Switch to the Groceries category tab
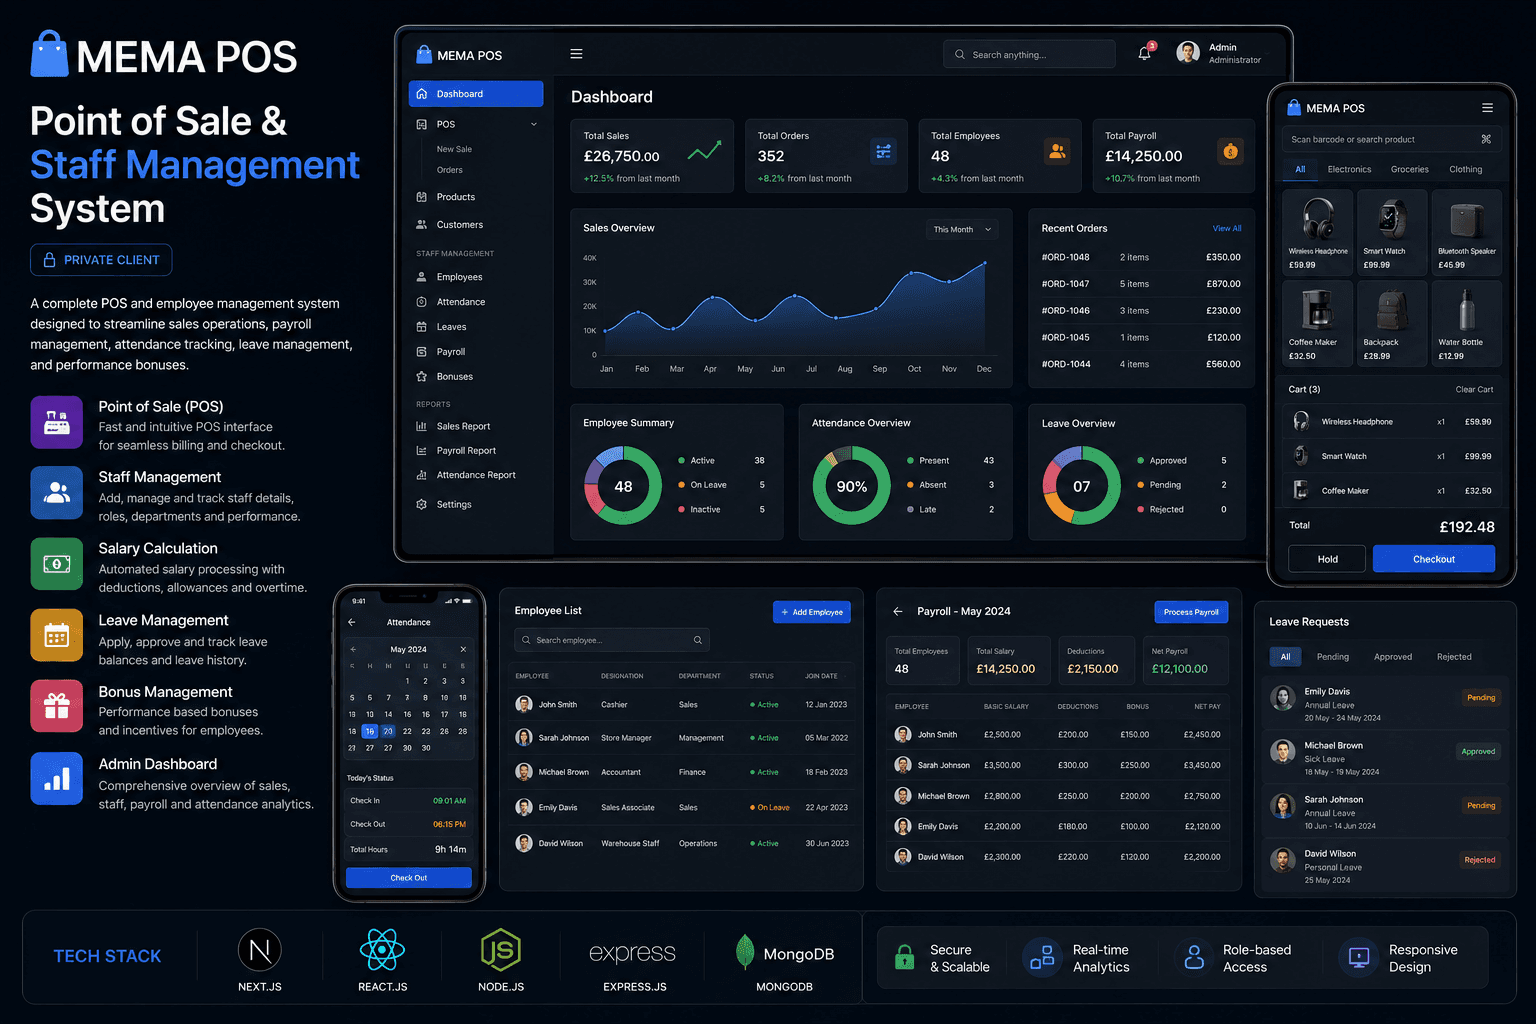The image size is (1536, 1024). [x=1409, y=169]
